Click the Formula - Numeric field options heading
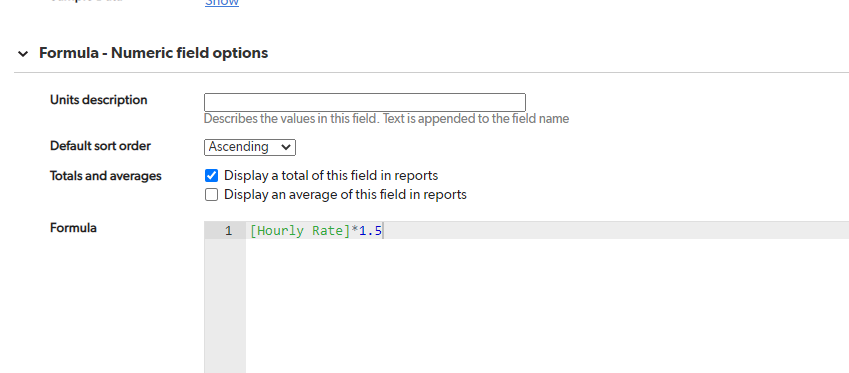849x373 pixels. coord(153,53)
